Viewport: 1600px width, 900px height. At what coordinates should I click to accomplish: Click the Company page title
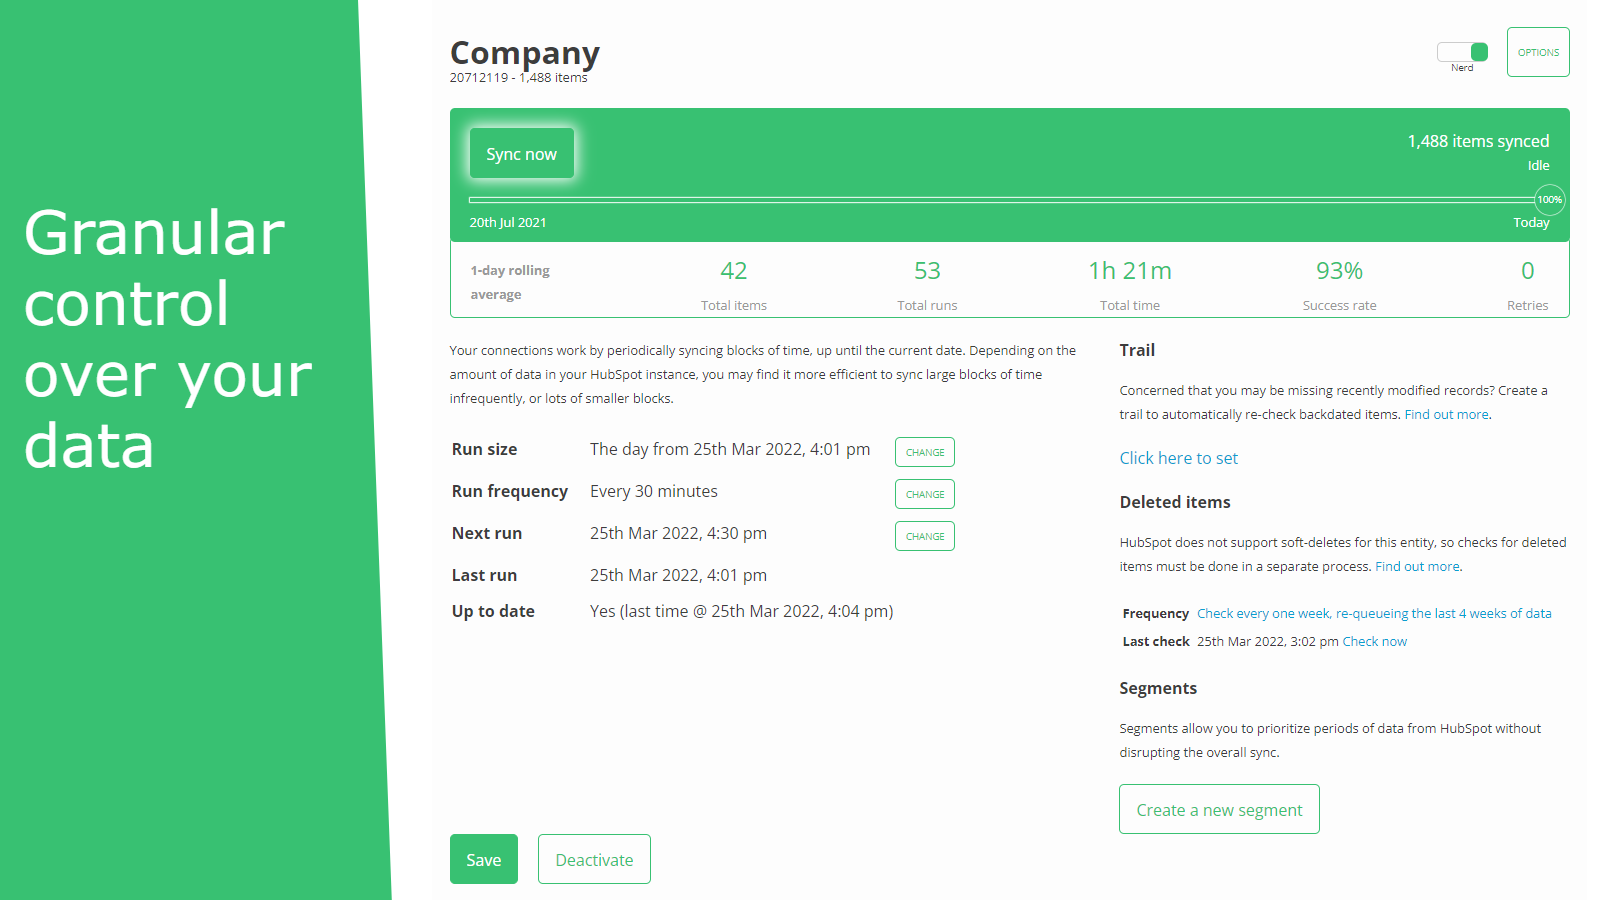click(x=524, y=52)
